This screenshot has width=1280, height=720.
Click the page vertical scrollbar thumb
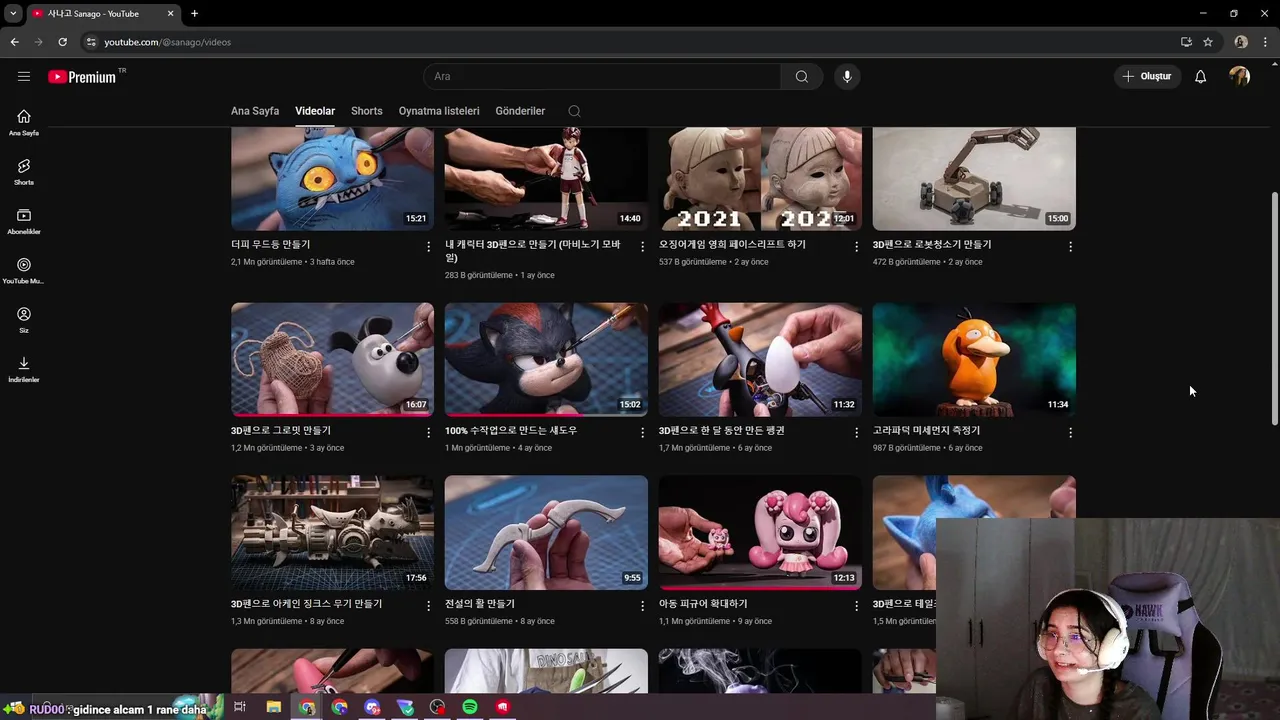(1274, 308)
